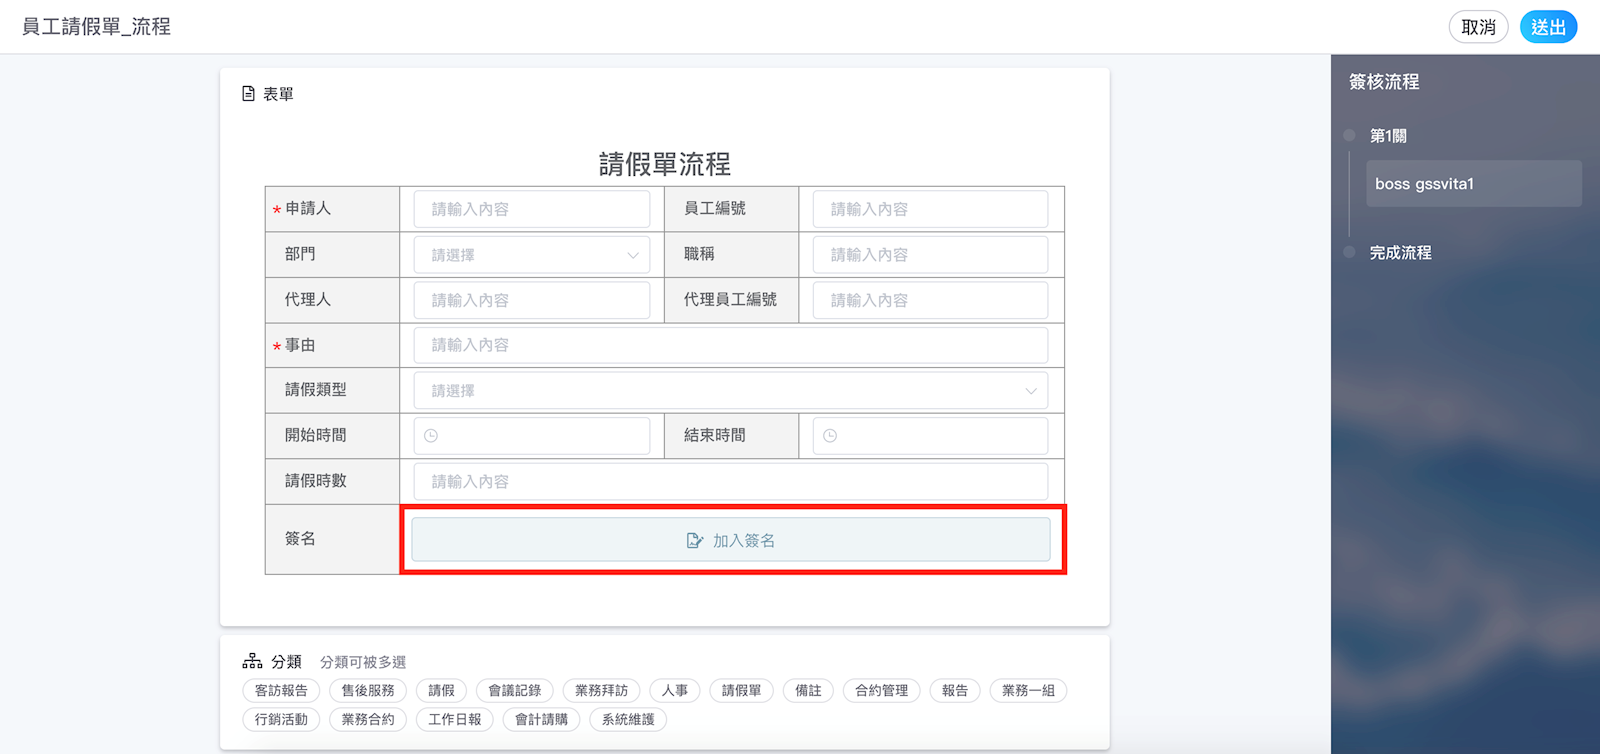
Task: Click the 表單 document icon
Action: (x=248, y=94)
